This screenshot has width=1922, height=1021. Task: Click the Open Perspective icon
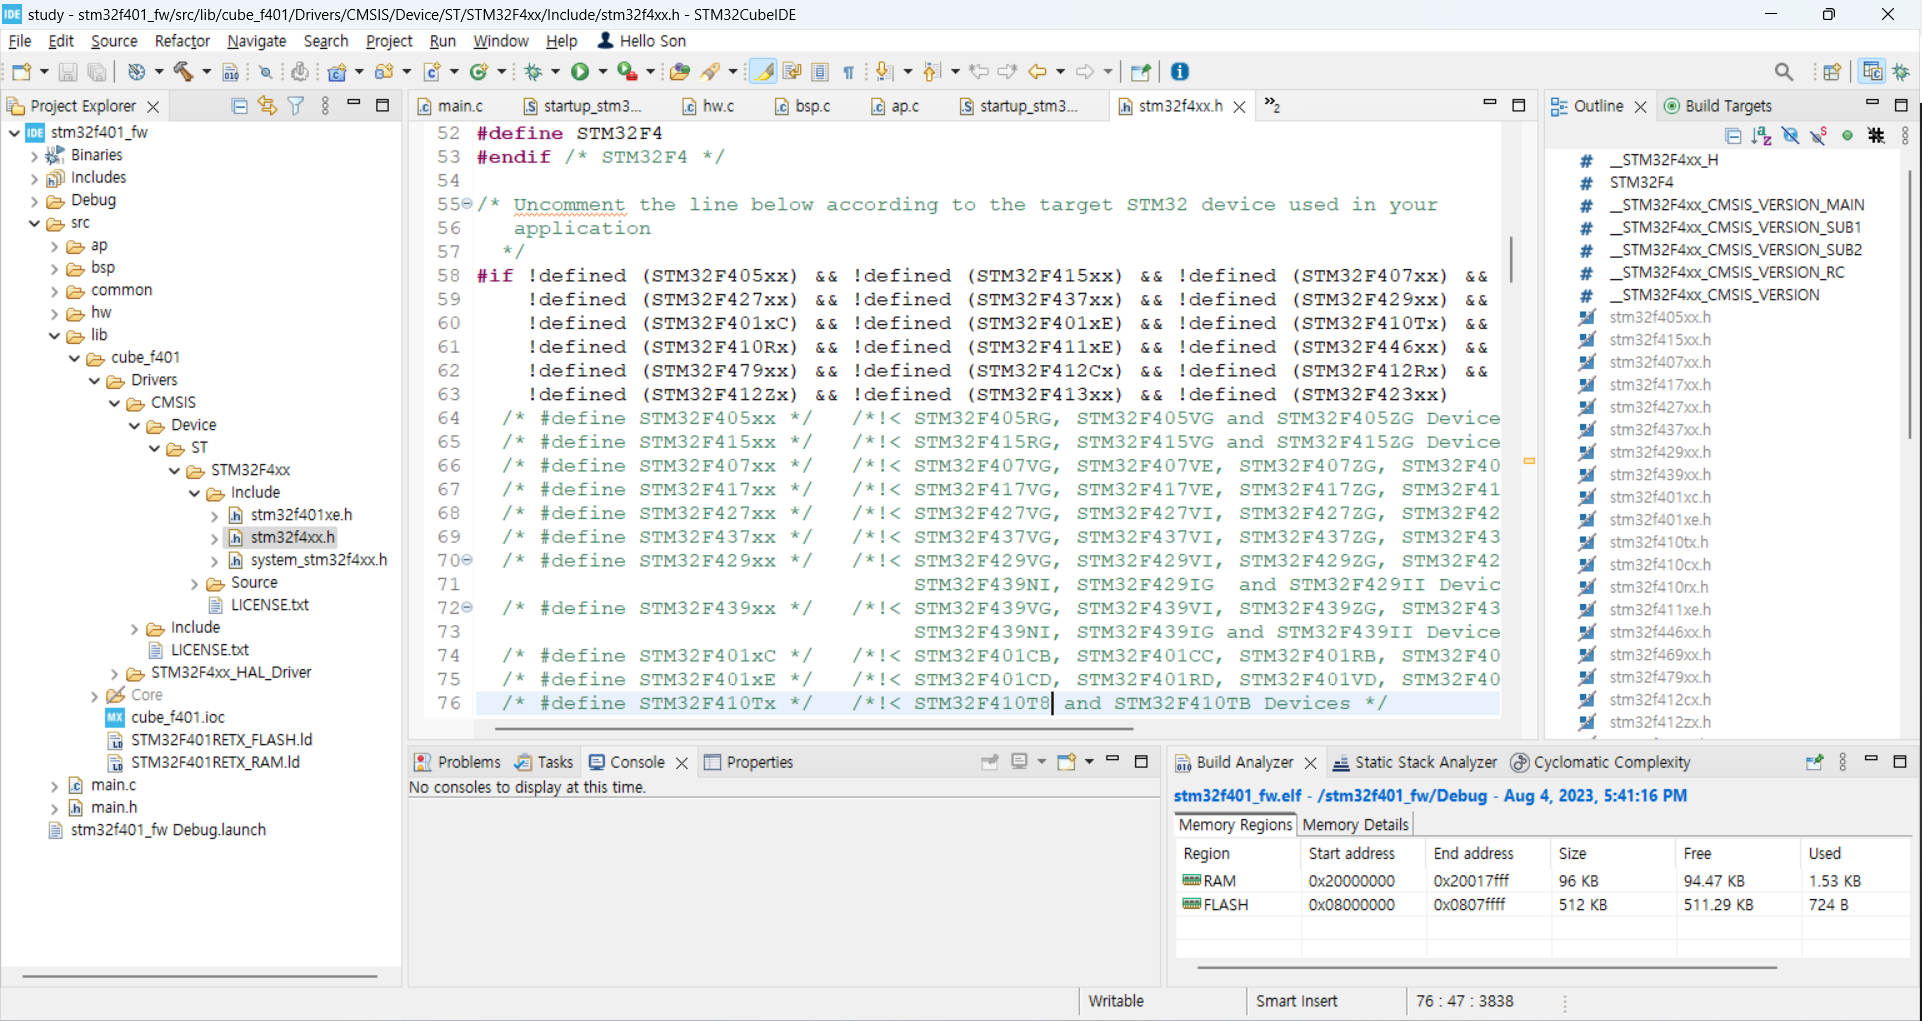coord(1832,71)
